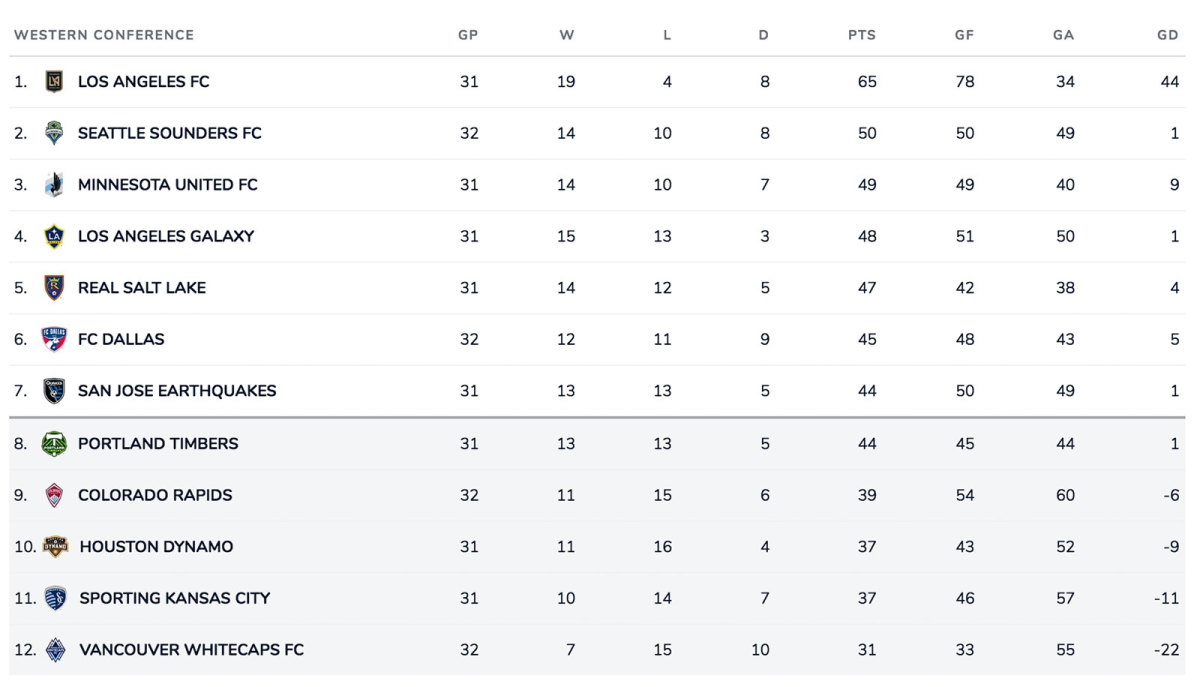Image resolution: width=1200 pixels, height=687 pixels.
Task: Sort table by GF column header
Action: point(964,35)
